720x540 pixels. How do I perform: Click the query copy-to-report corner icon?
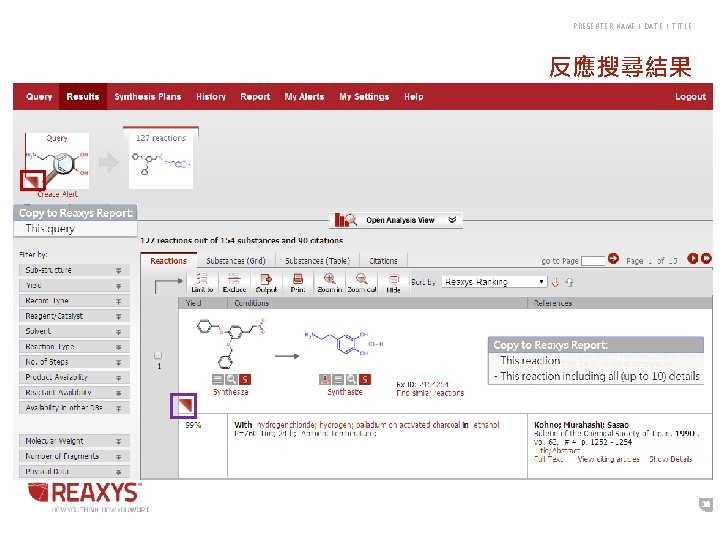pos(33,180)
